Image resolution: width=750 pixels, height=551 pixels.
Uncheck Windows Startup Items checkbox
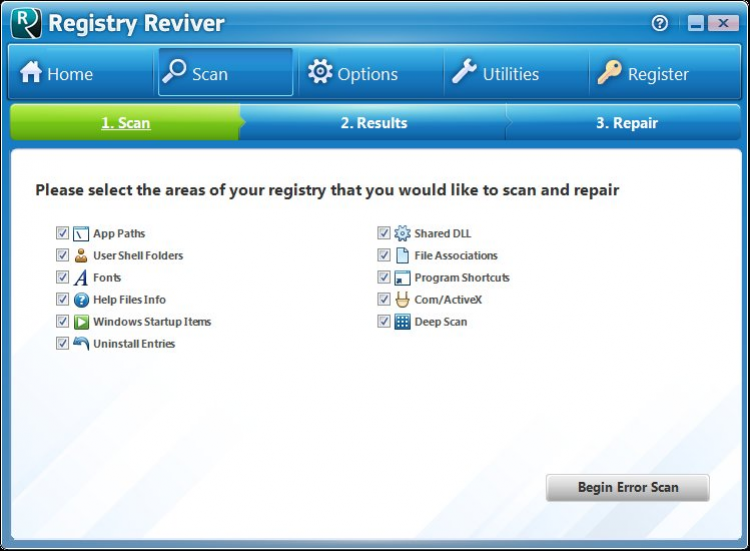pyautogui.click(x=62, y=321)
